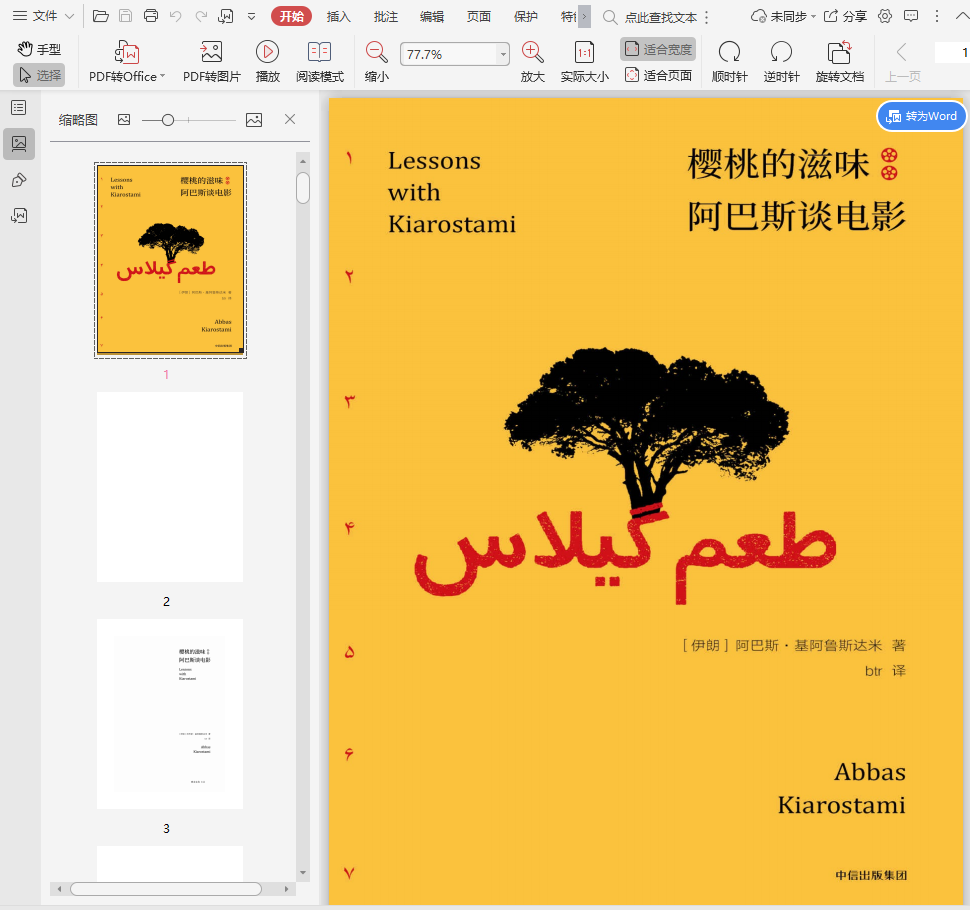Image resolution: width=970 pixels, height=910 pixels.
Task: Click the 点此查找文本 search field
Action: point(660,17)
